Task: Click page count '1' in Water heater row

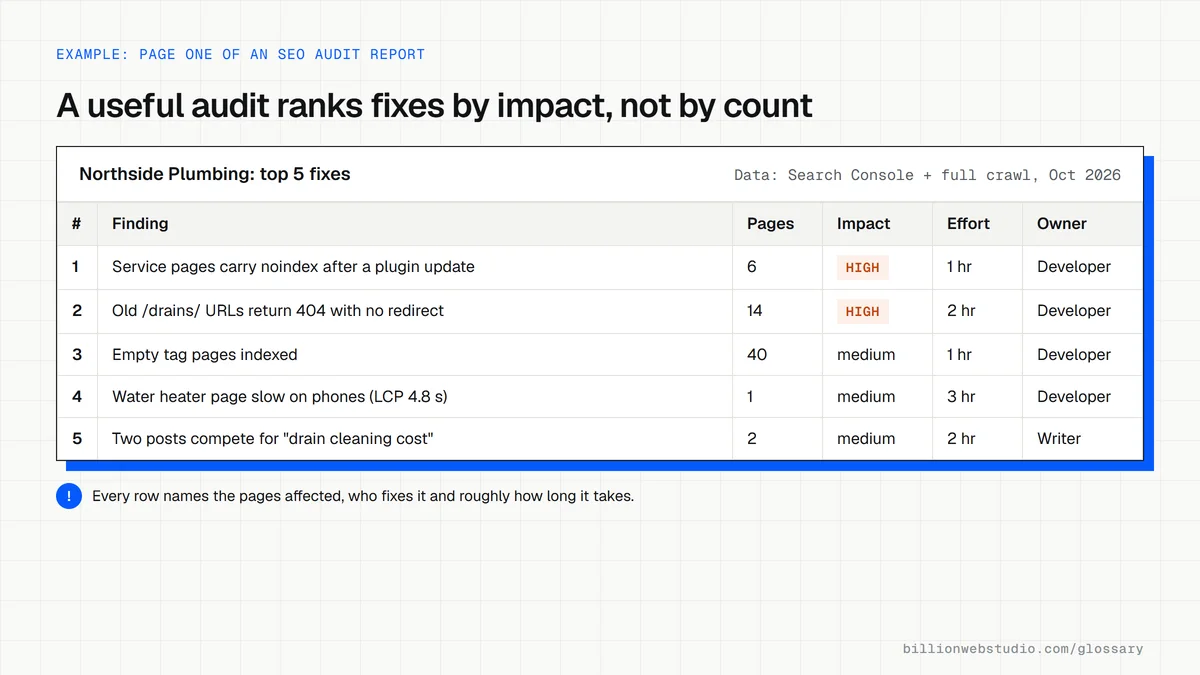Action: pyautogui.click(x=751, y=397)
